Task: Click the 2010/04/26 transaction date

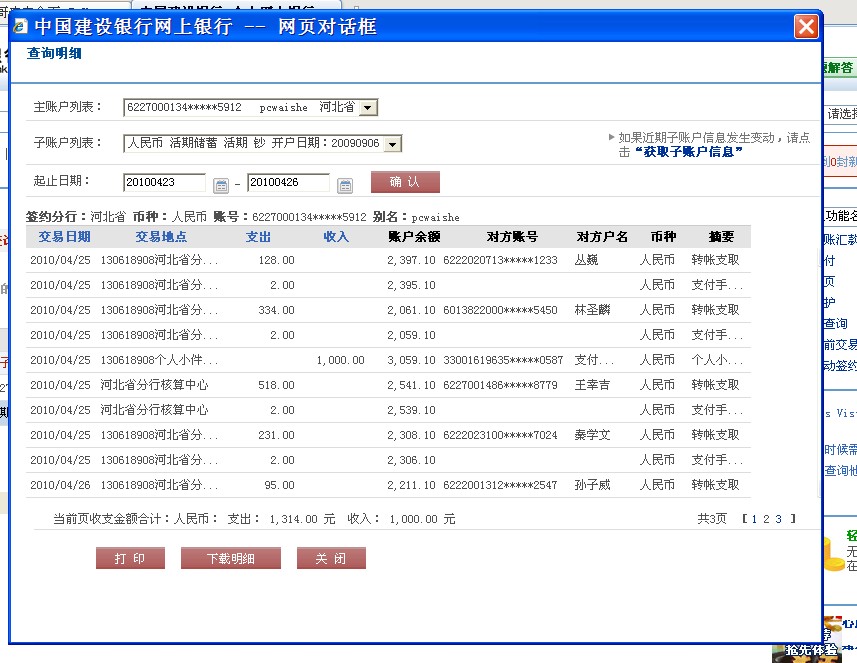Action: pos(60,485)
